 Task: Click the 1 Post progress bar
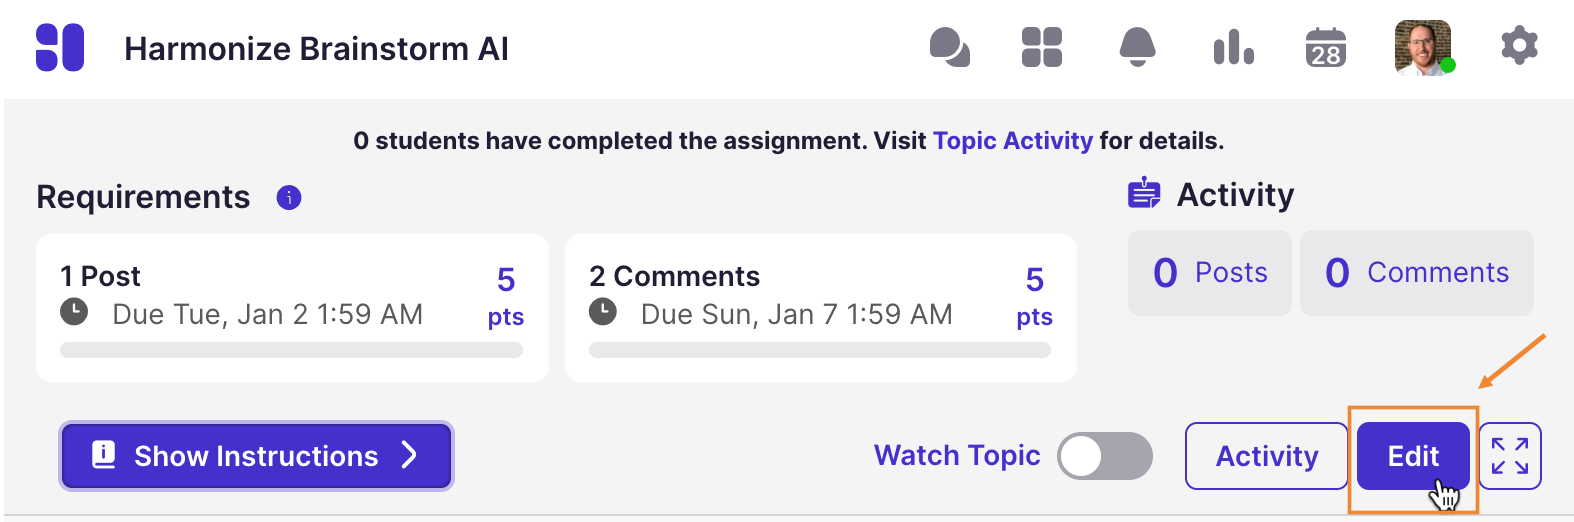[x=291, y=350]
